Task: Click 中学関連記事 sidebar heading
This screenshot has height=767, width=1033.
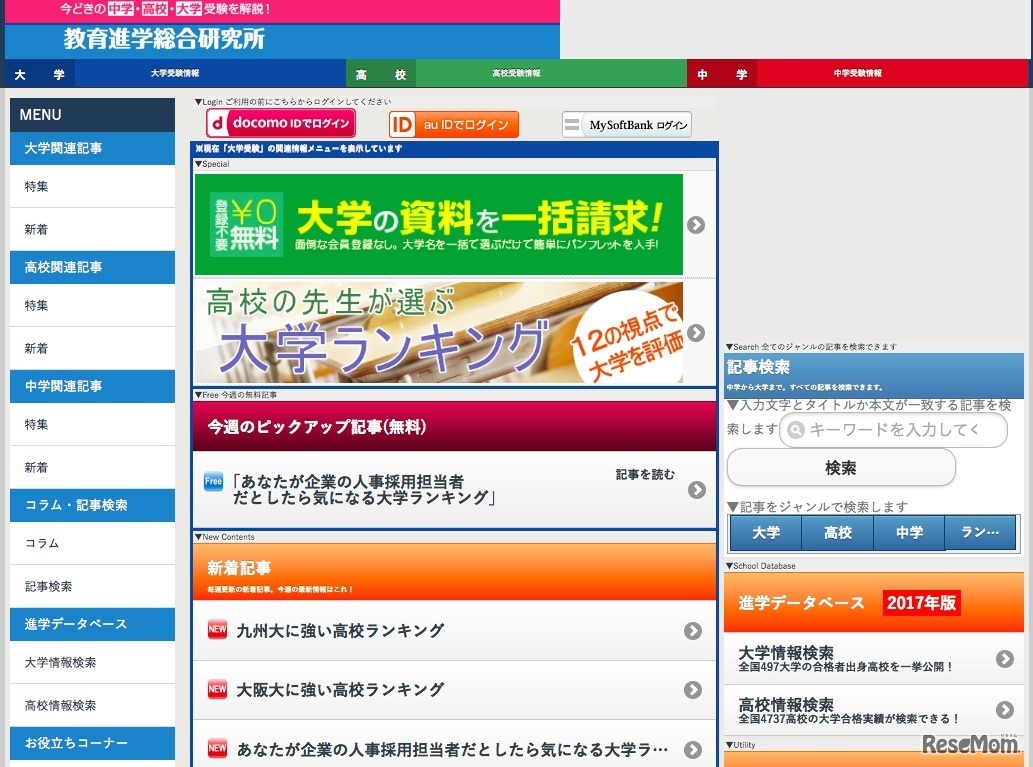Action: 92,386
